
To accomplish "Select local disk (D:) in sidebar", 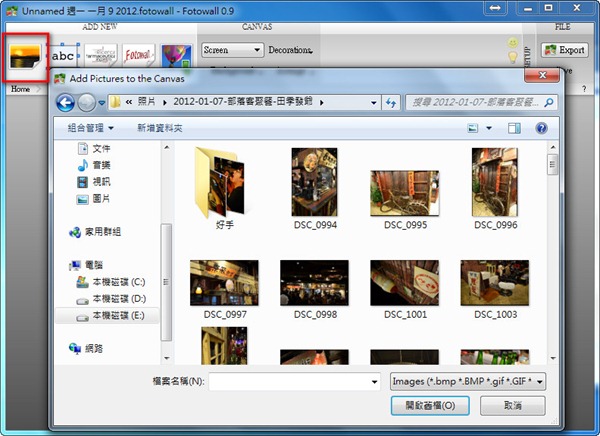I will pos(118,298).
